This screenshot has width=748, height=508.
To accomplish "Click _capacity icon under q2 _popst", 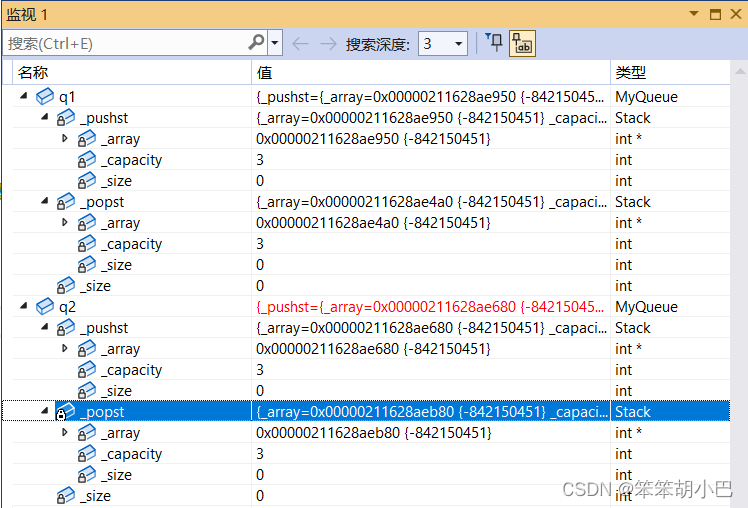I will [x=87, y=453].
